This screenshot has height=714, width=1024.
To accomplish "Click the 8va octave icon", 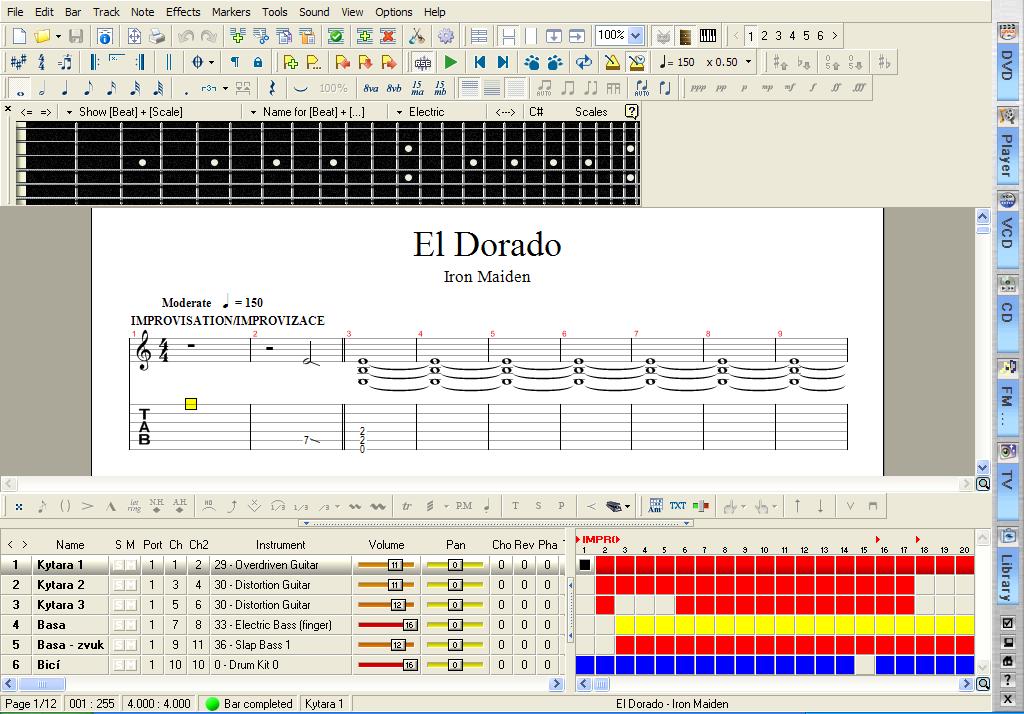I will (371, 88).
